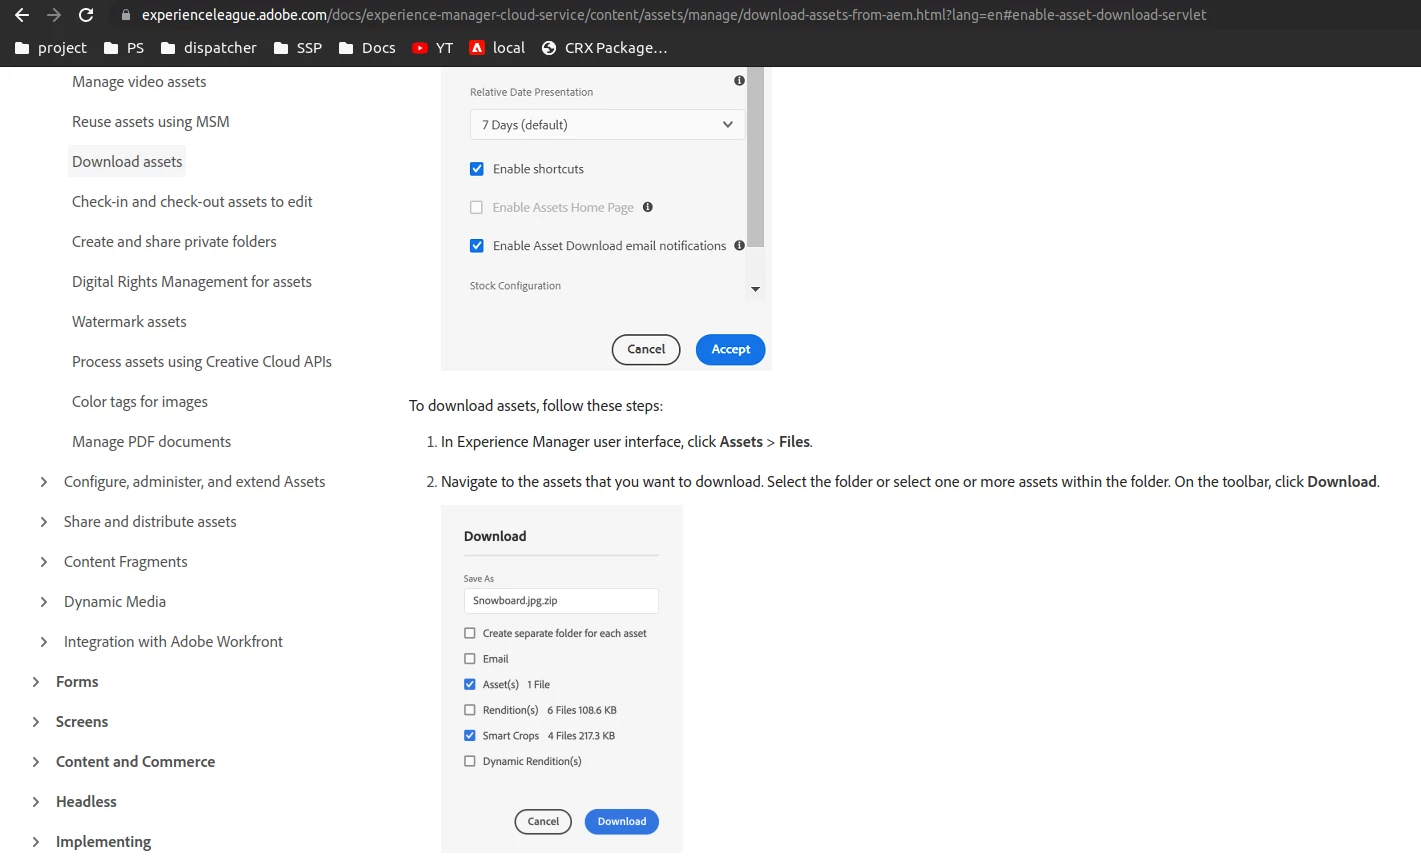Expand the Forms section chevron
Screen dimensions: 1421x866
tap(35, 682)
